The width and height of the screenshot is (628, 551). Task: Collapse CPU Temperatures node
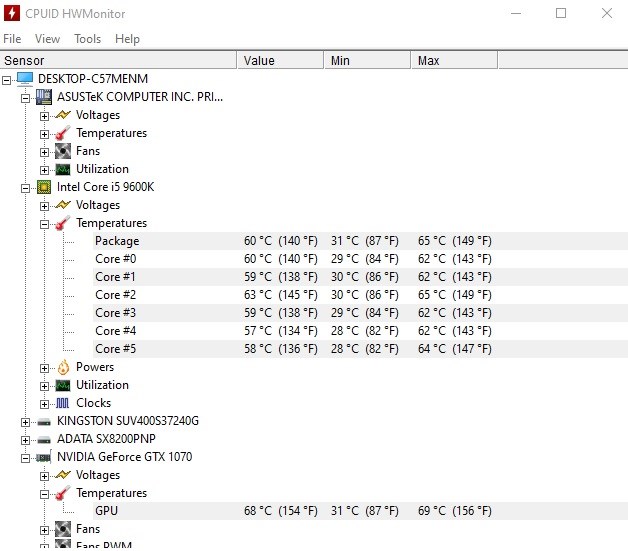click(44, 225)
